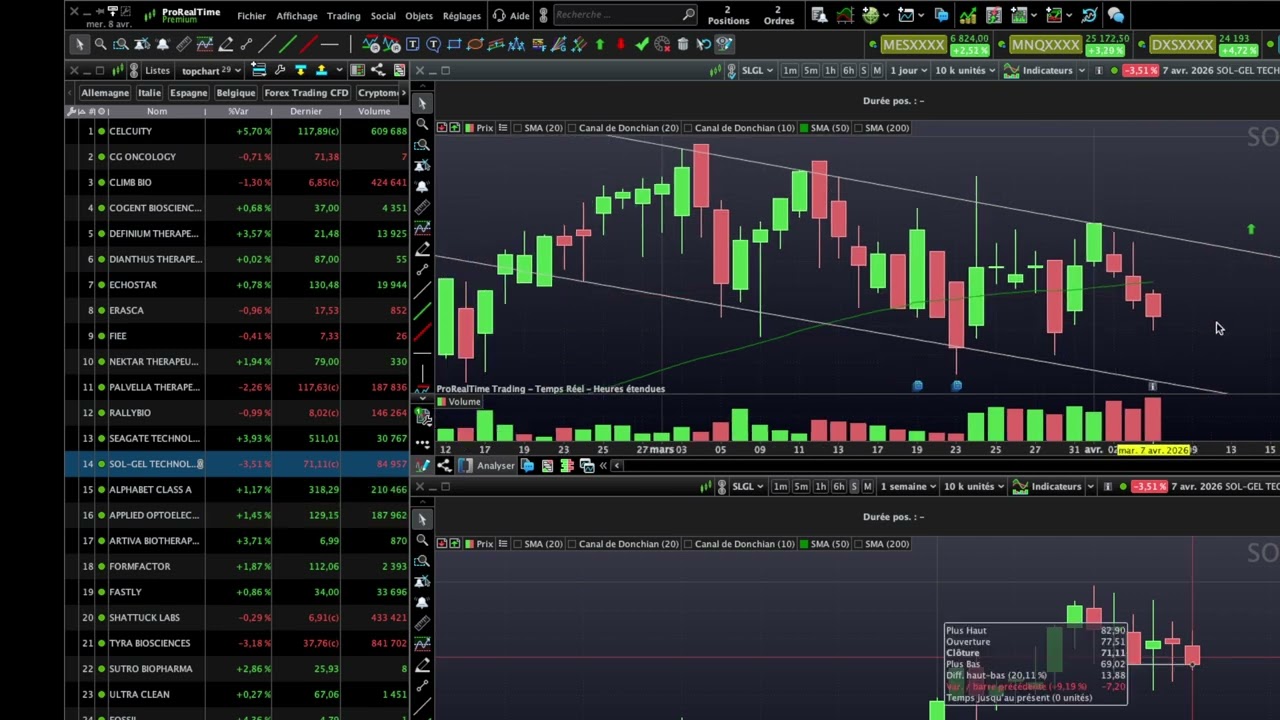Click the ruler measurement tool in top toolbar
This screenshot has height=720, width=1280.
tap(184, 44)
